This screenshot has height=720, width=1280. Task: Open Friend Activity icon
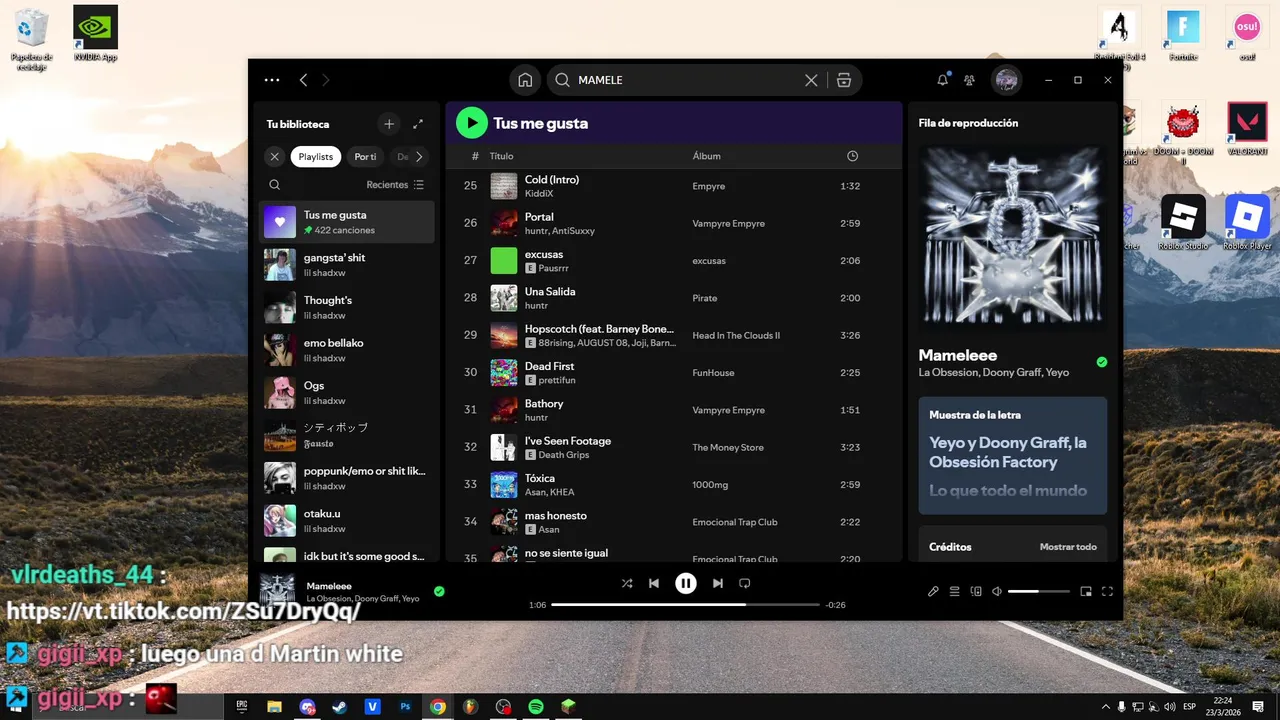coord(969,80)
